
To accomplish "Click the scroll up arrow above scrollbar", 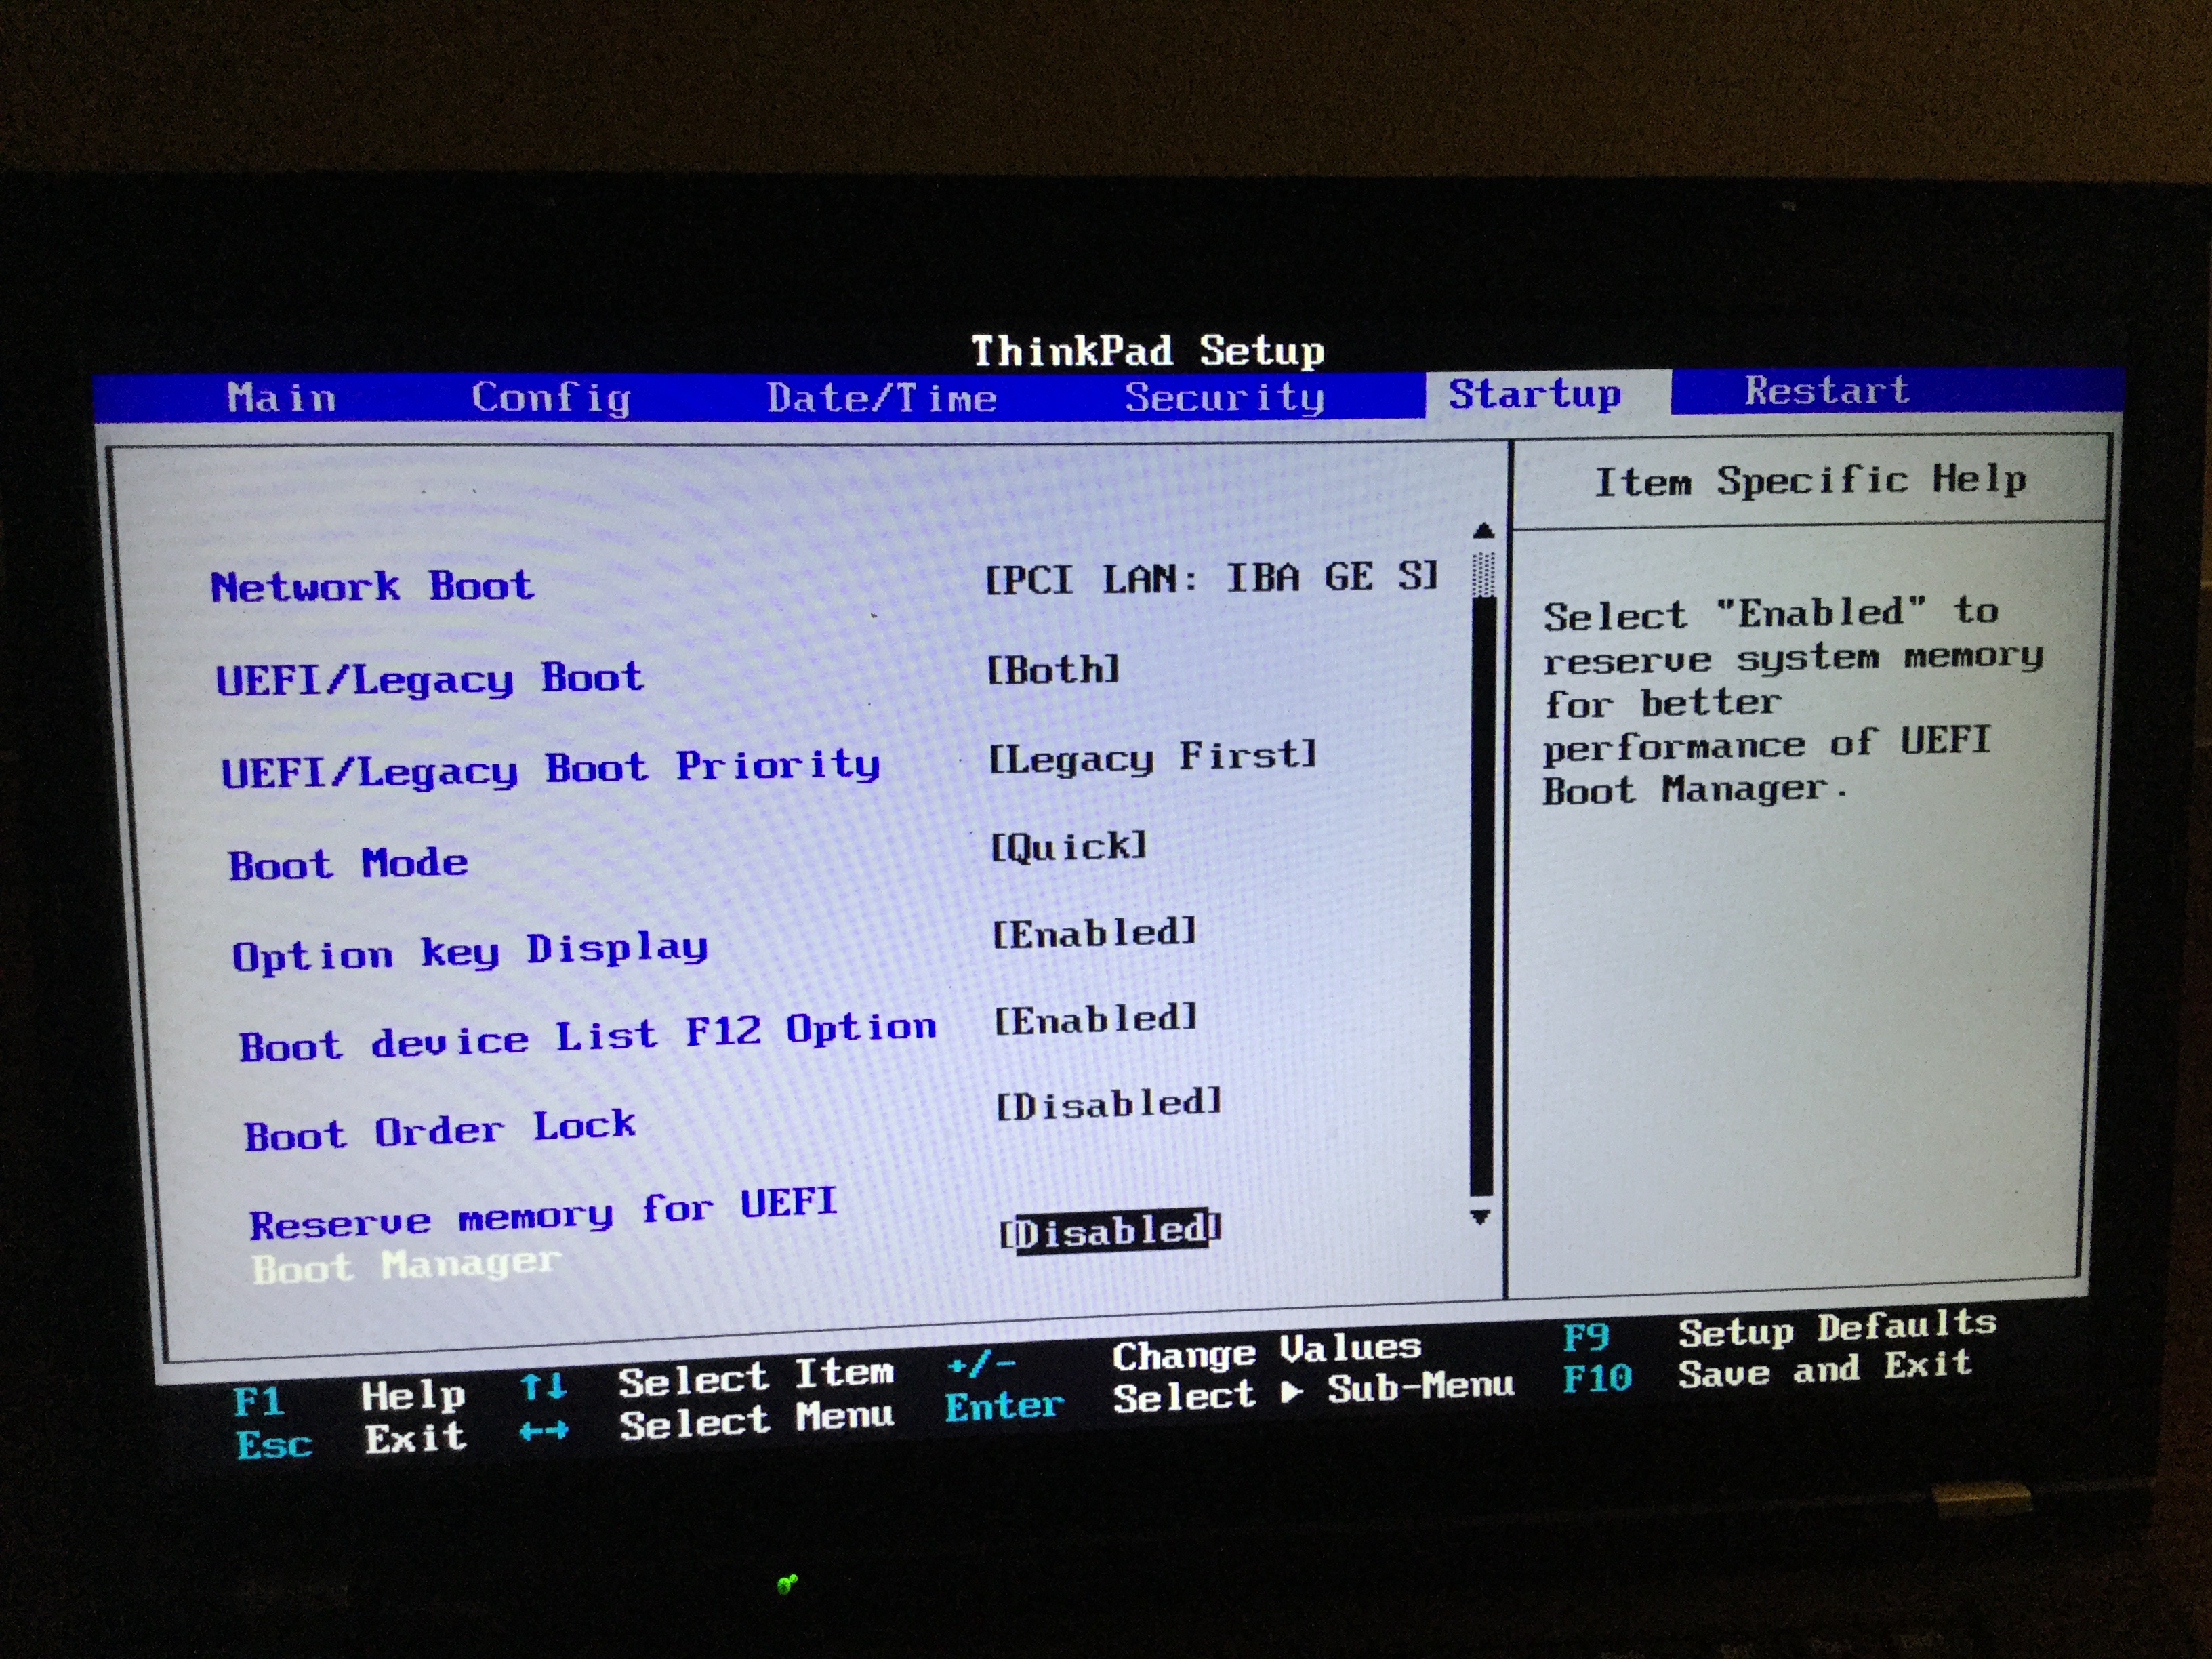I will pos(1483,532).
